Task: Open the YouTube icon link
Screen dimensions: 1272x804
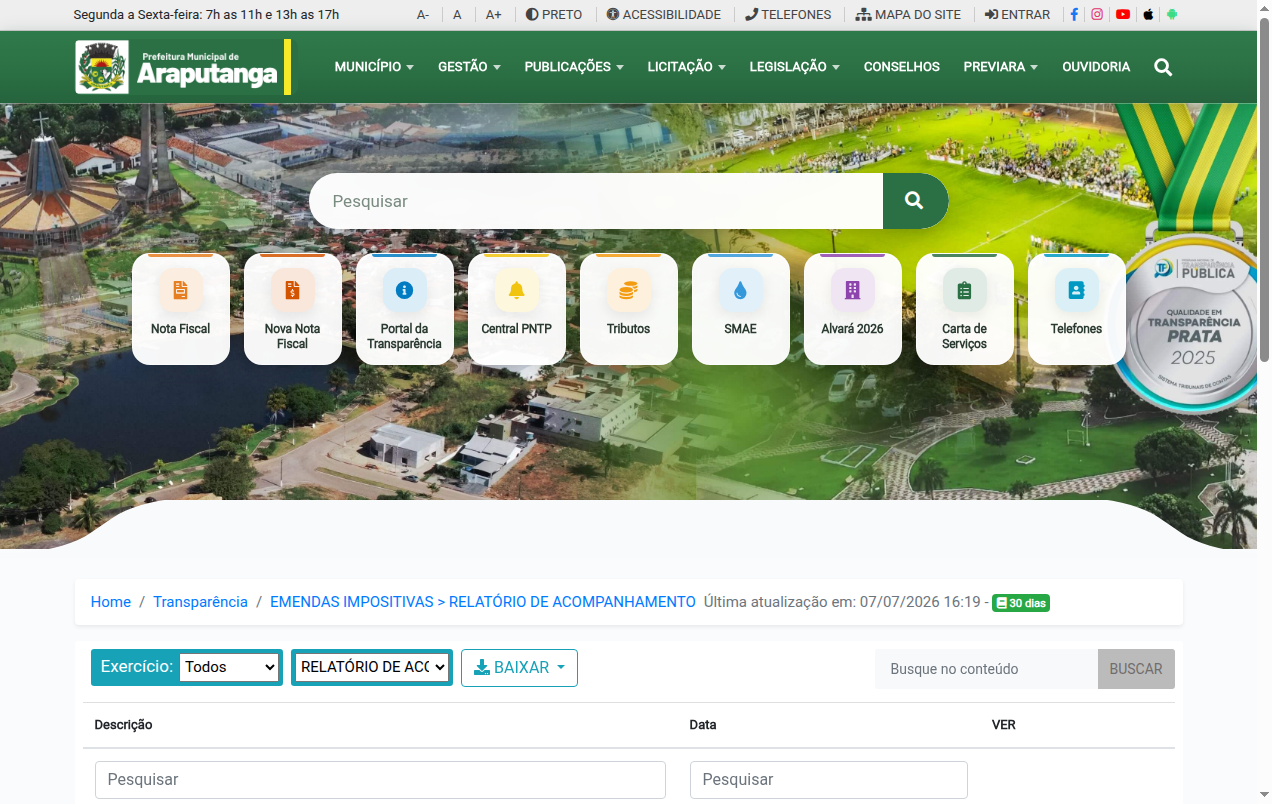Action: pyautogui.click(x=1123, y=15)
